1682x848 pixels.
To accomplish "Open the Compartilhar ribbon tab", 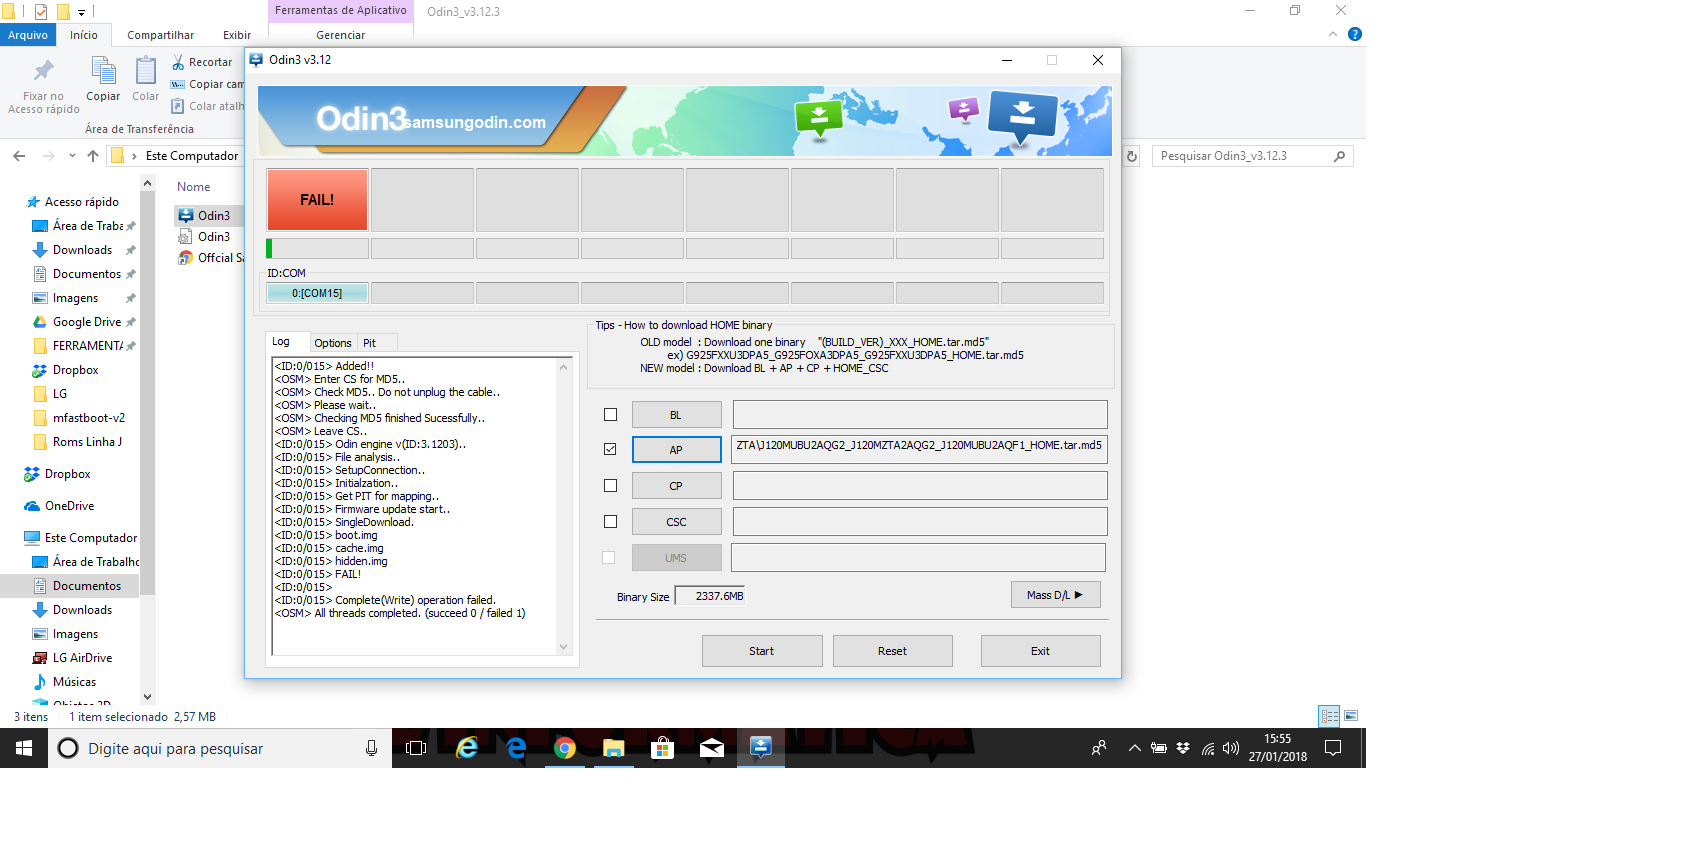I will [x=160, y=35].
